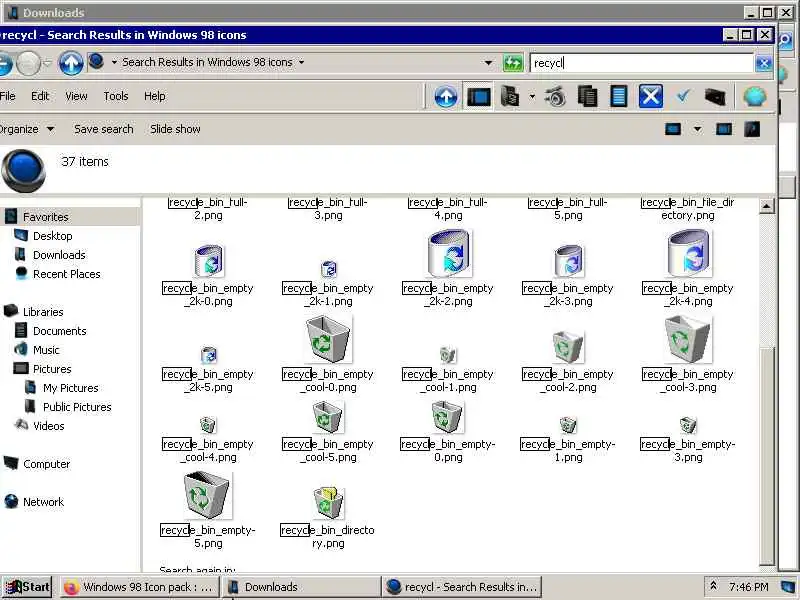Open the File menu
The height and width of the screenshot is (600, 800).
[7, 96]
